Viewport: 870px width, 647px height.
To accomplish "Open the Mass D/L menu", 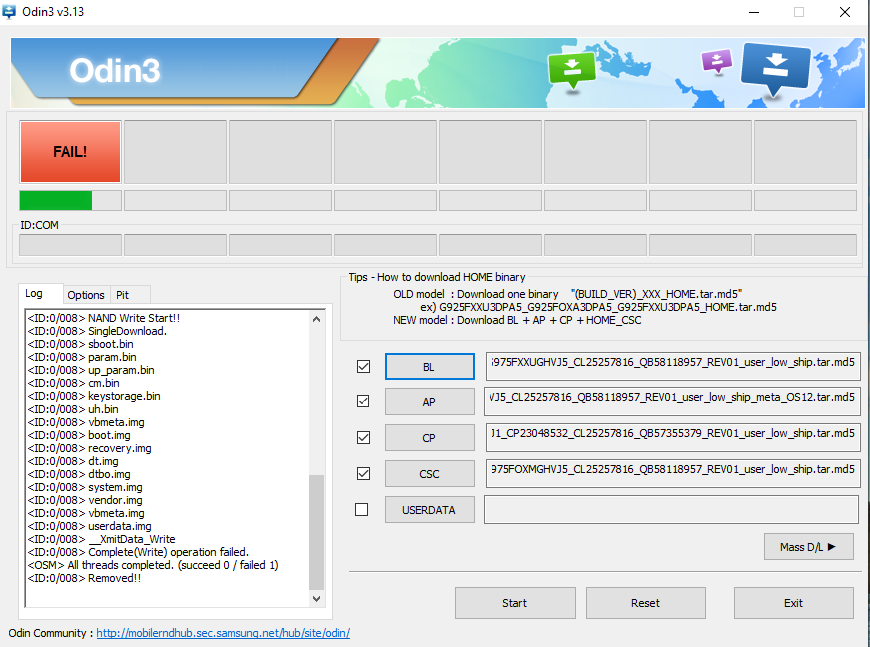I will pyautogui.click(x=808, y=547).
